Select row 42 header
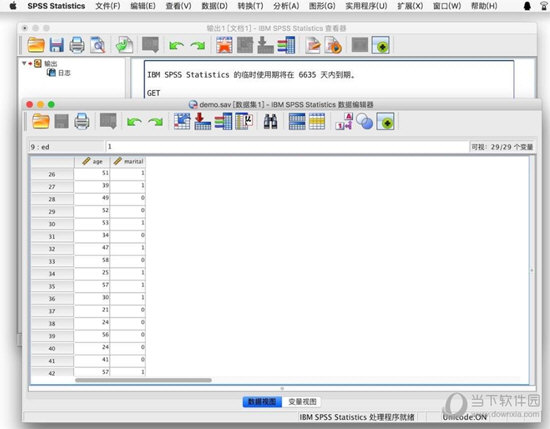The width and height of the screenshot is (550, 429). [x=52, y=373]
